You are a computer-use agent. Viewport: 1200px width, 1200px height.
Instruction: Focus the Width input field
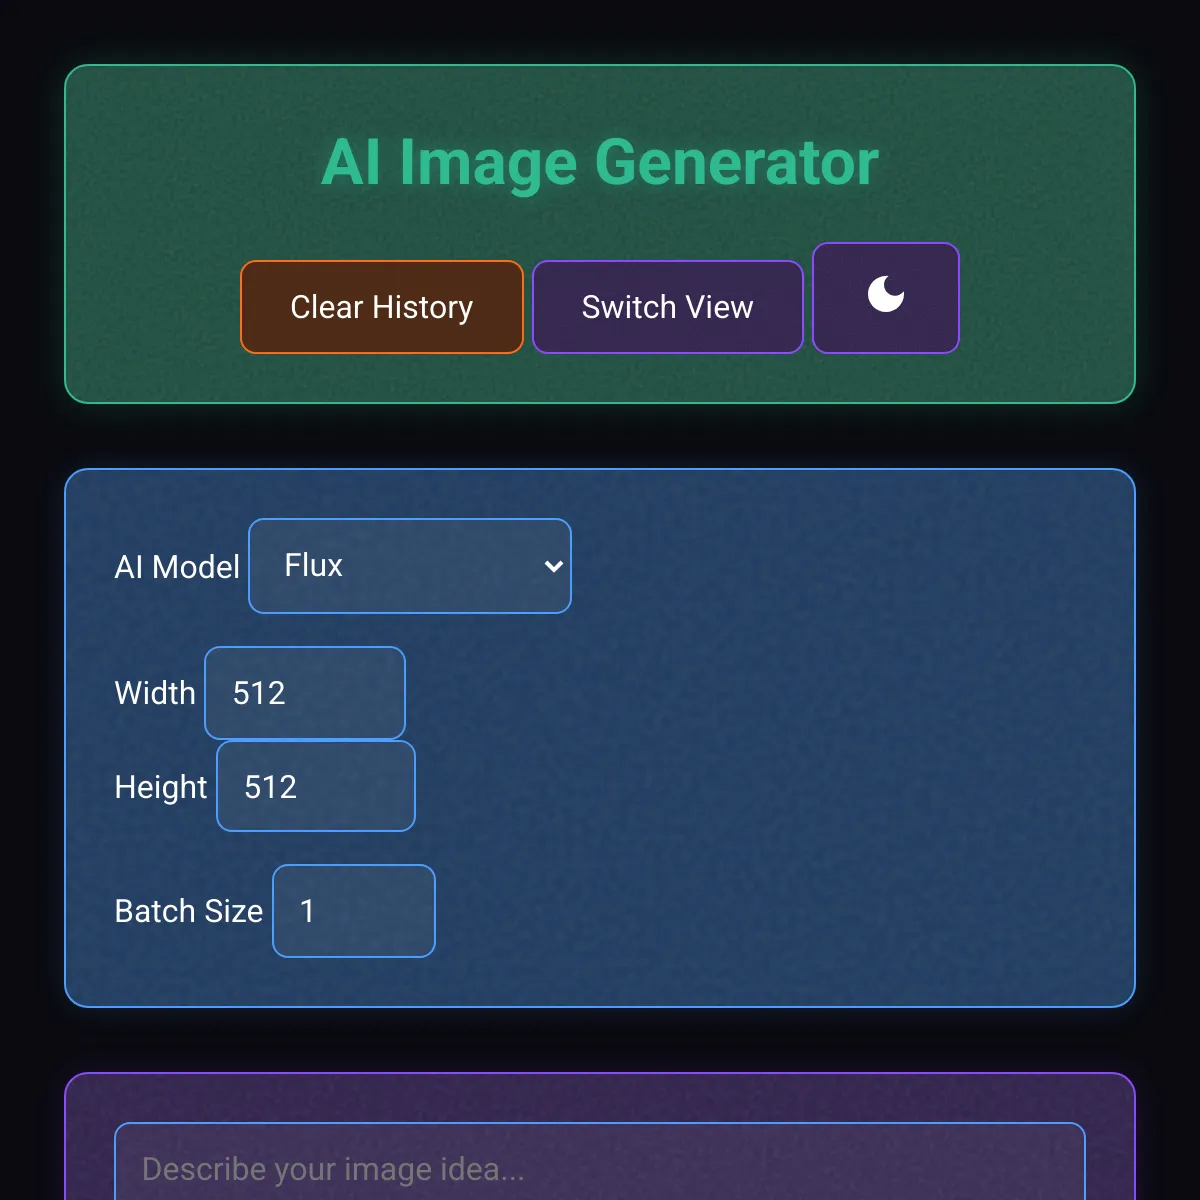tap(305, 693)
